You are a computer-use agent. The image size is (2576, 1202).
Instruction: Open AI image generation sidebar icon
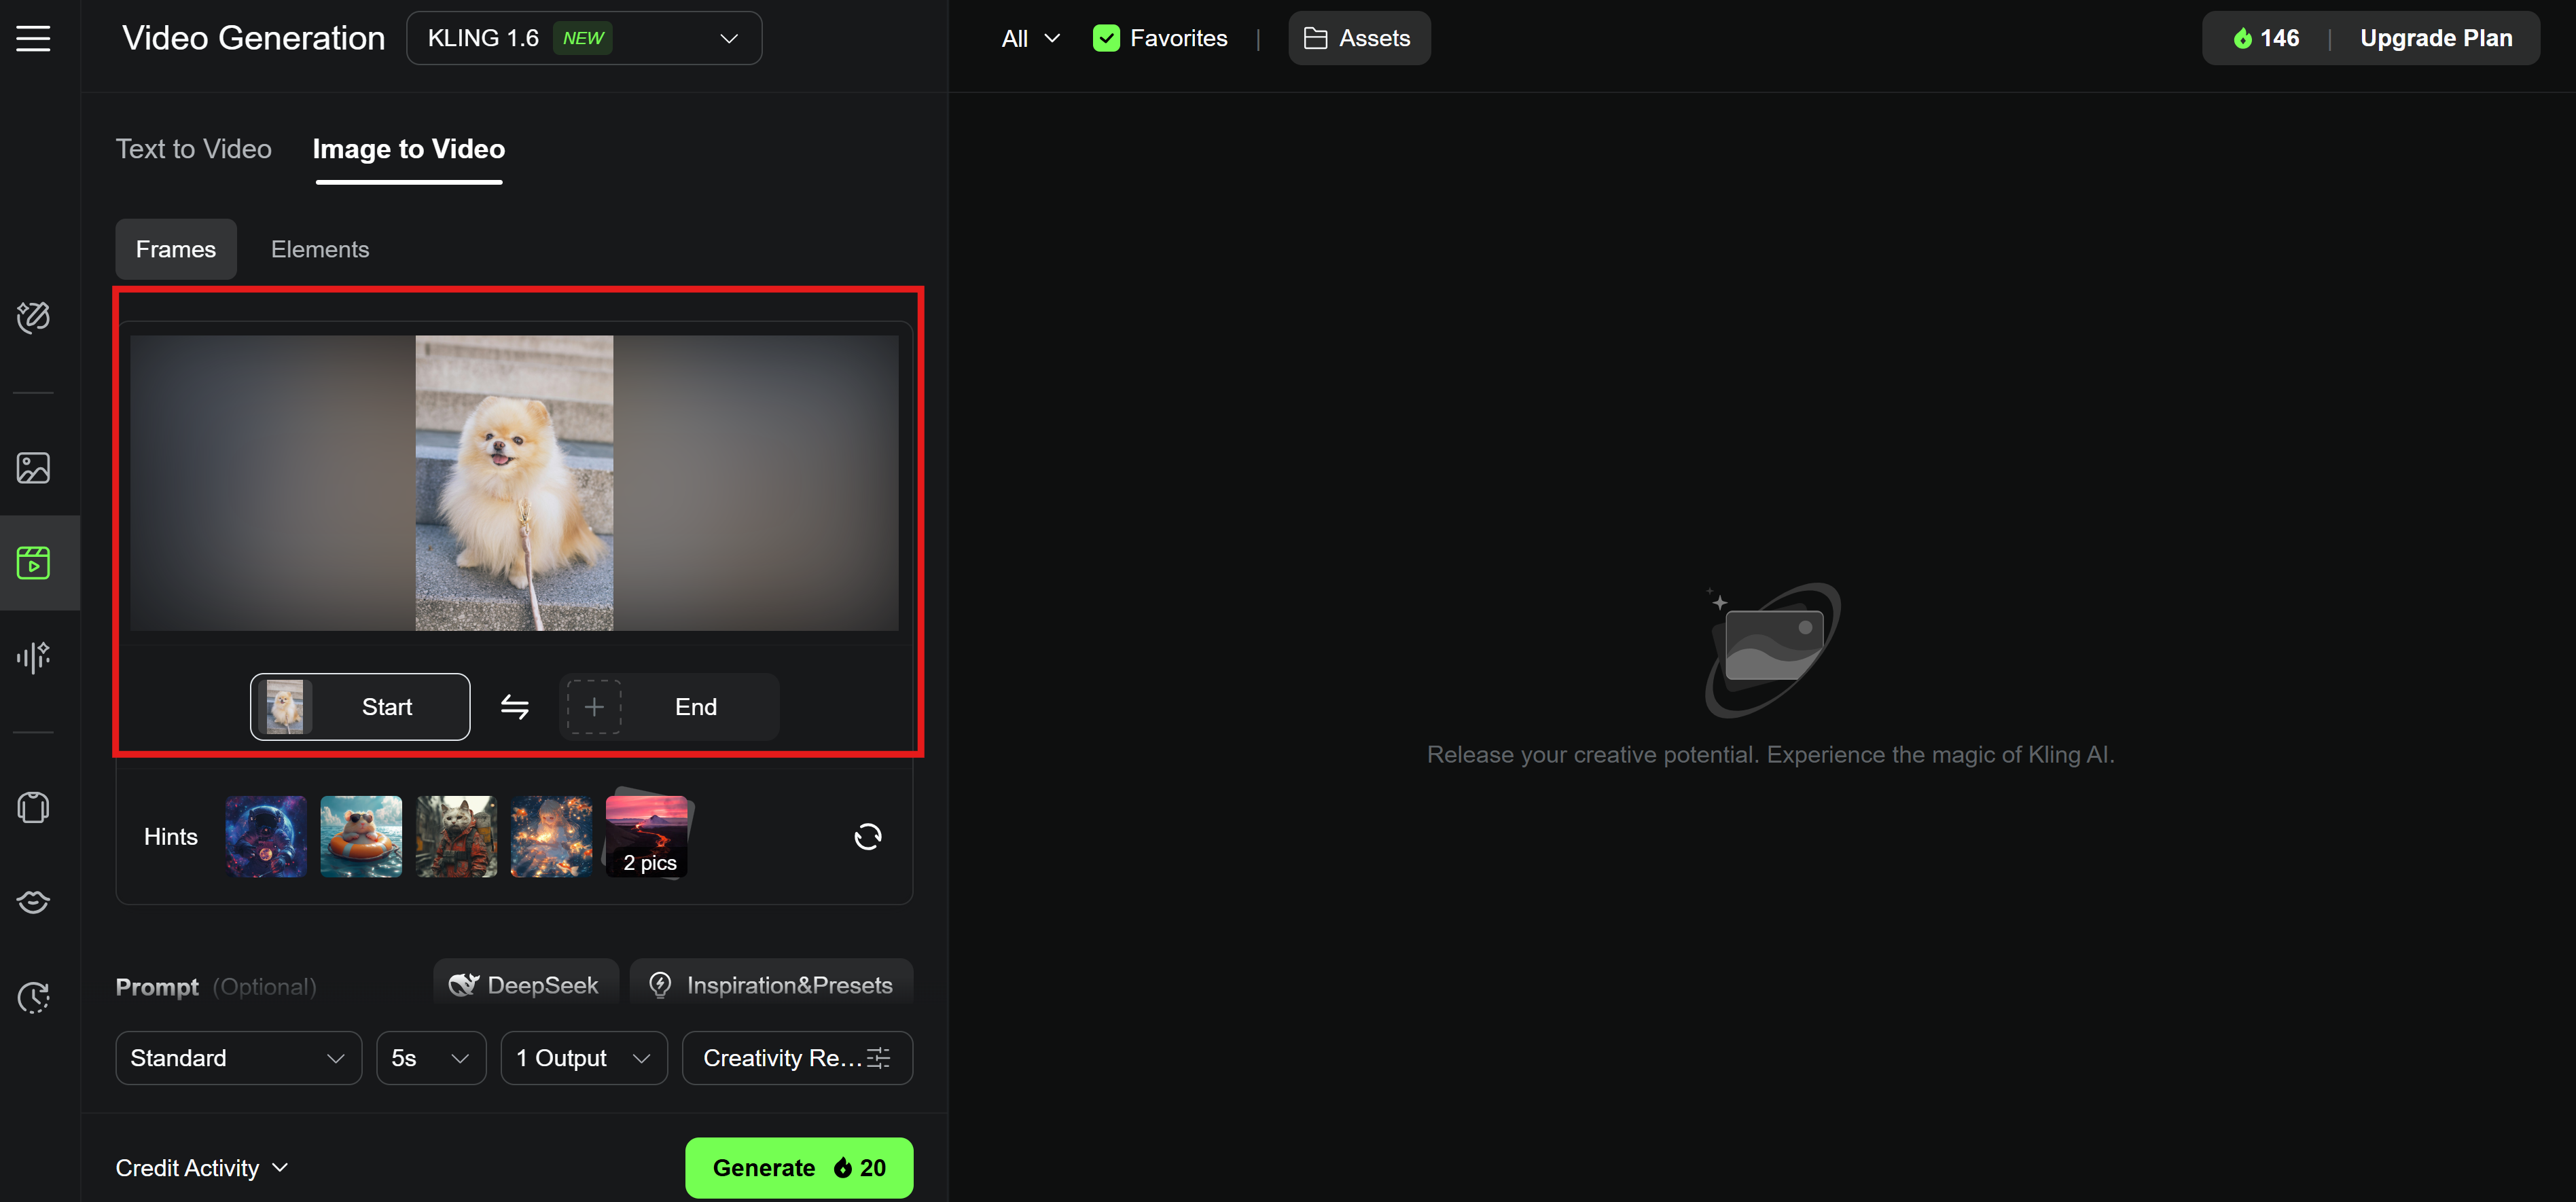[x=33, y=468]
